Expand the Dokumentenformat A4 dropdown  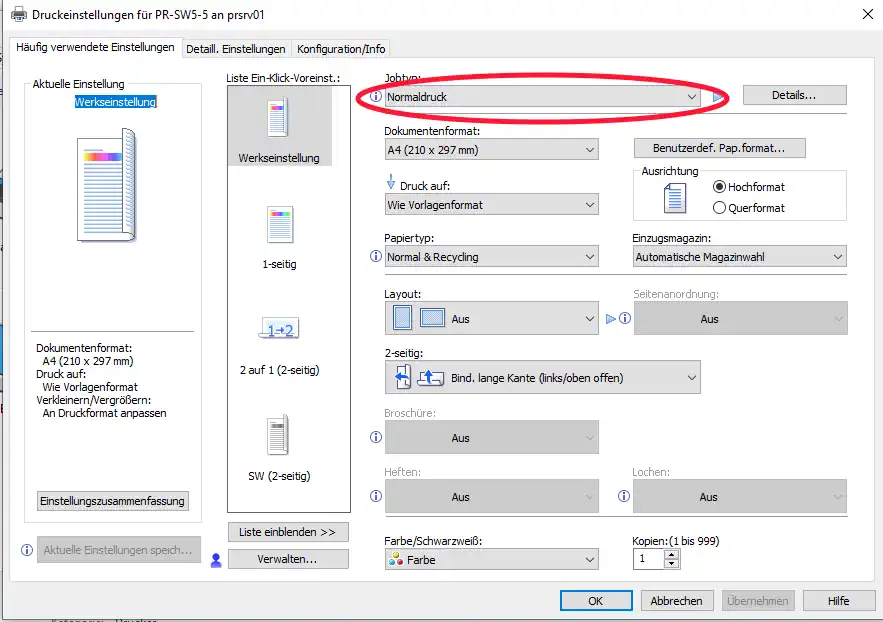(x=491, y=150)
